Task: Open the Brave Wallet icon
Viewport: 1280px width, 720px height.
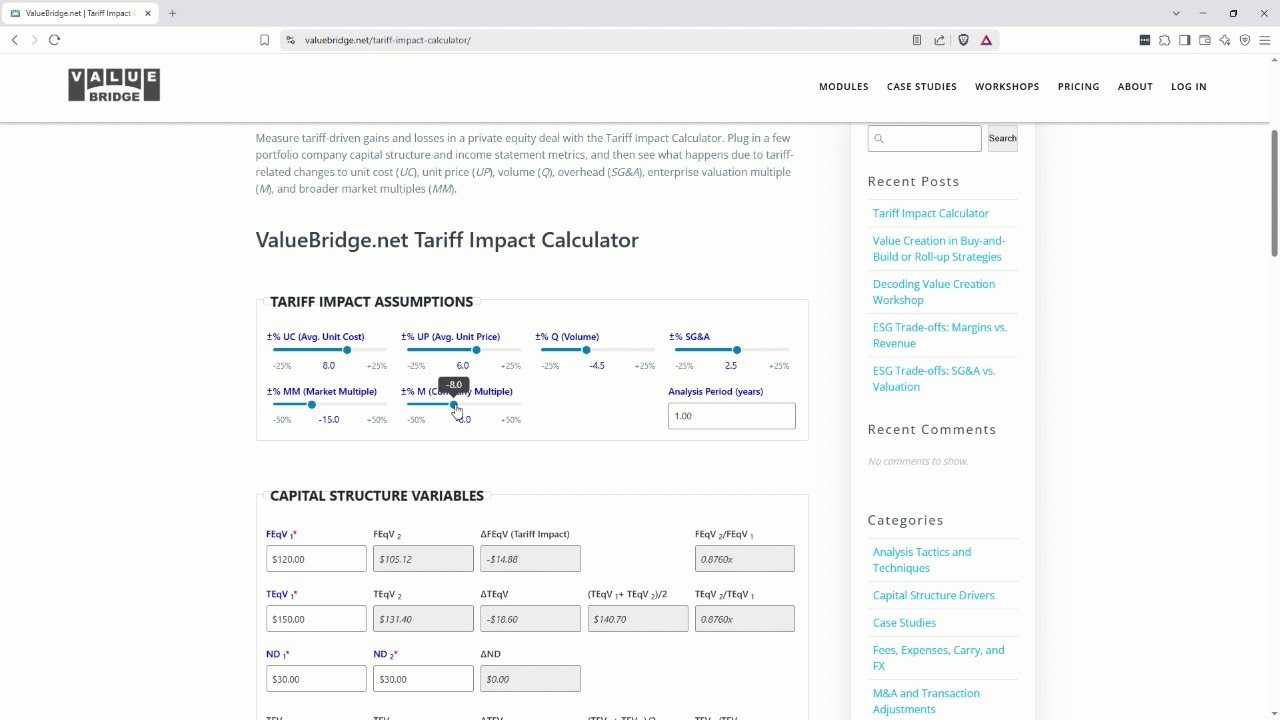Action: pyautogui.click(x=1205, y=40)
